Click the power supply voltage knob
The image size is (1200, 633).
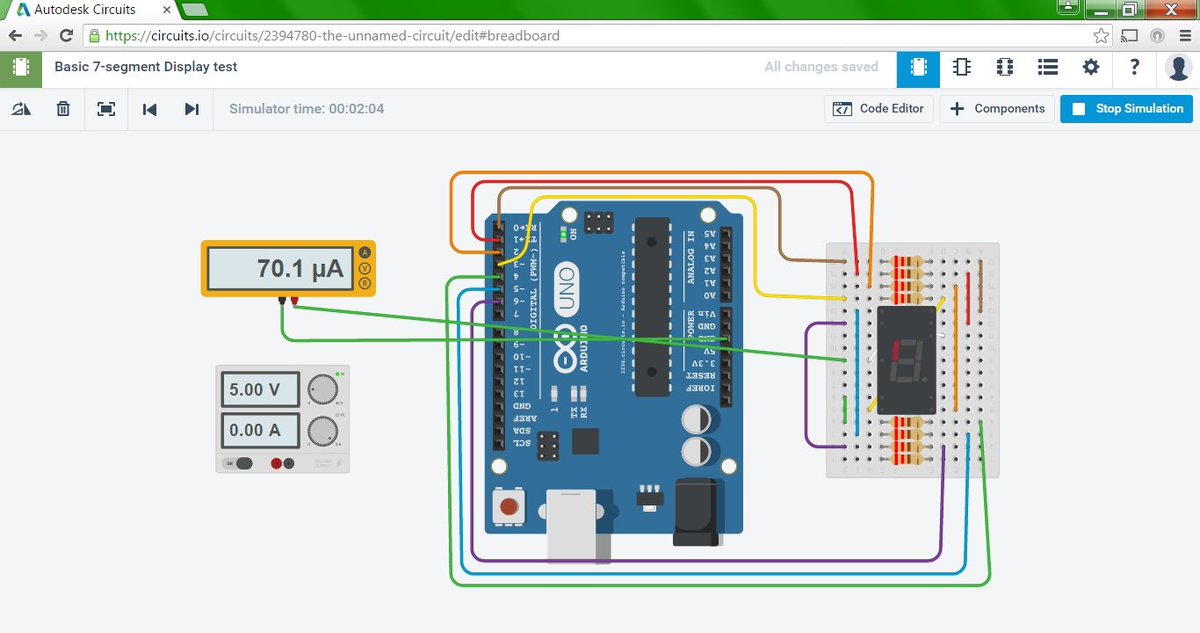click(322, 389)
